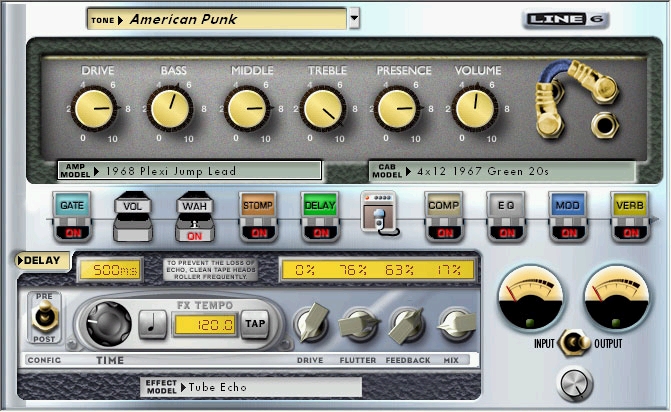Open the Amp Model selector
This screenshot has width=671, height=412.
click(x=190, y=170)
